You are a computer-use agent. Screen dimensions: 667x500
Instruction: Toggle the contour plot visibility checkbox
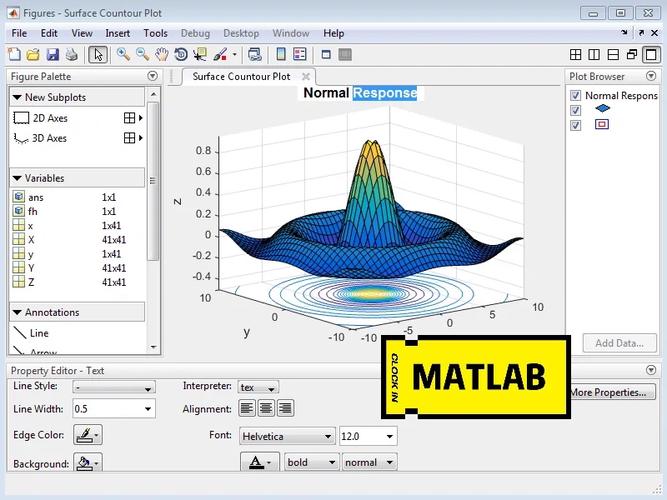click(x=575, y=125)
